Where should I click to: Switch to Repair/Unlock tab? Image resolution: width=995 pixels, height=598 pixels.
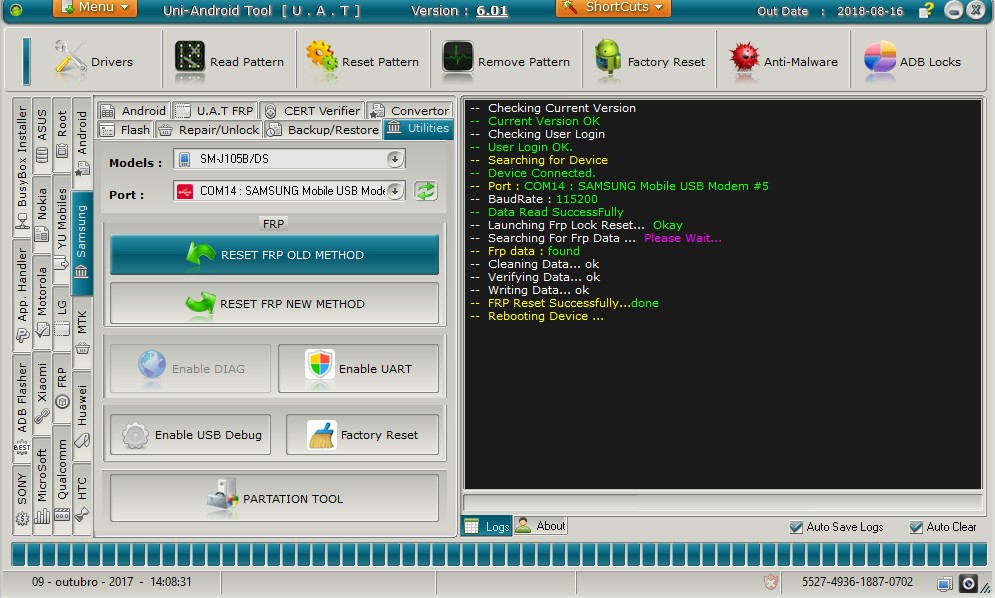(x=209, y=130)
